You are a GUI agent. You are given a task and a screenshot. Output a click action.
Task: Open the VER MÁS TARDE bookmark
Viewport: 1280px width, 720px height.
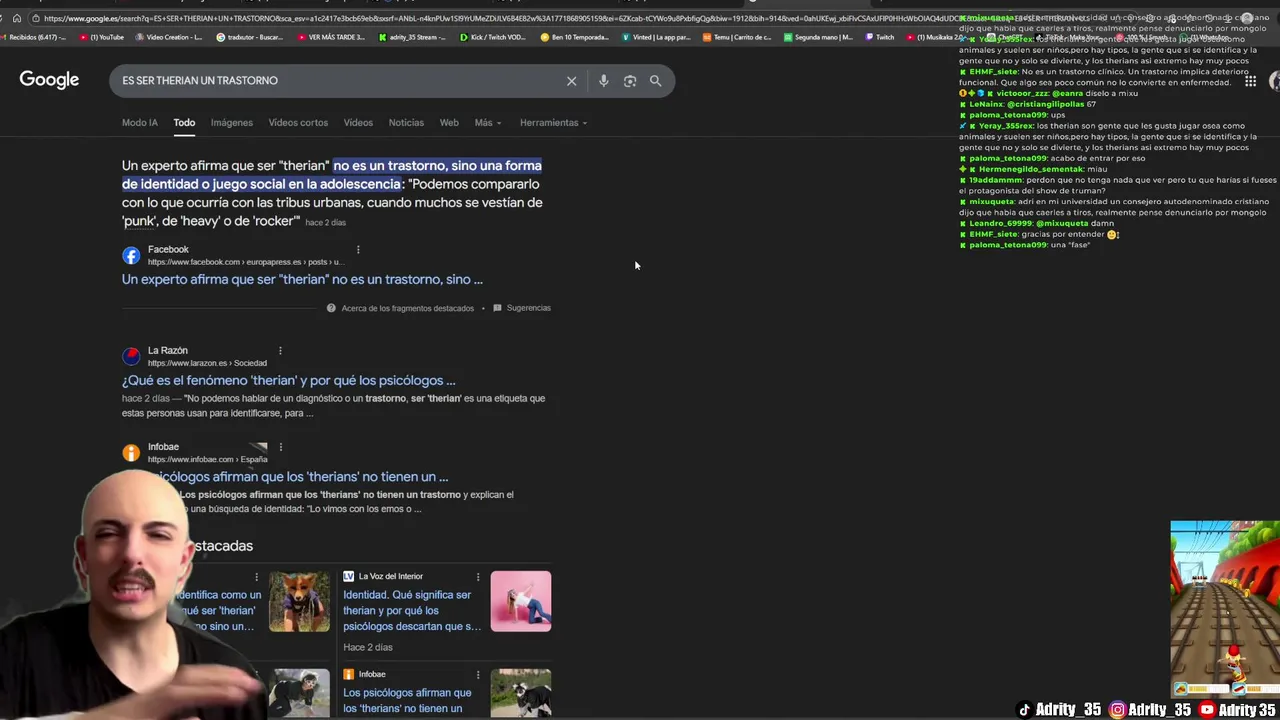[331, 37]
